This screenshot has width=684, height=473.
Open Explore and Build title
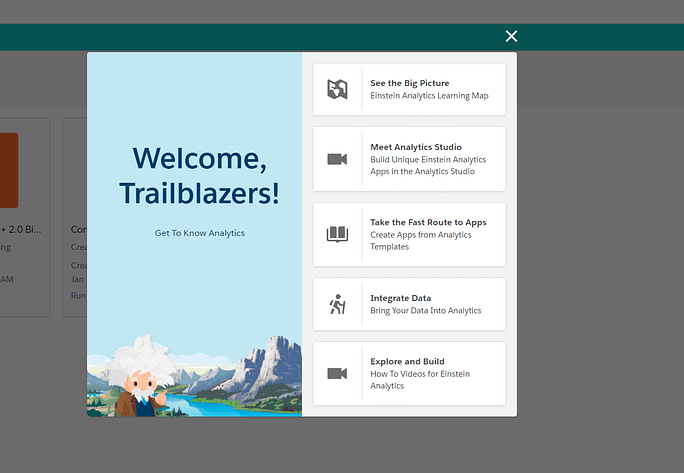coord(407,361)
